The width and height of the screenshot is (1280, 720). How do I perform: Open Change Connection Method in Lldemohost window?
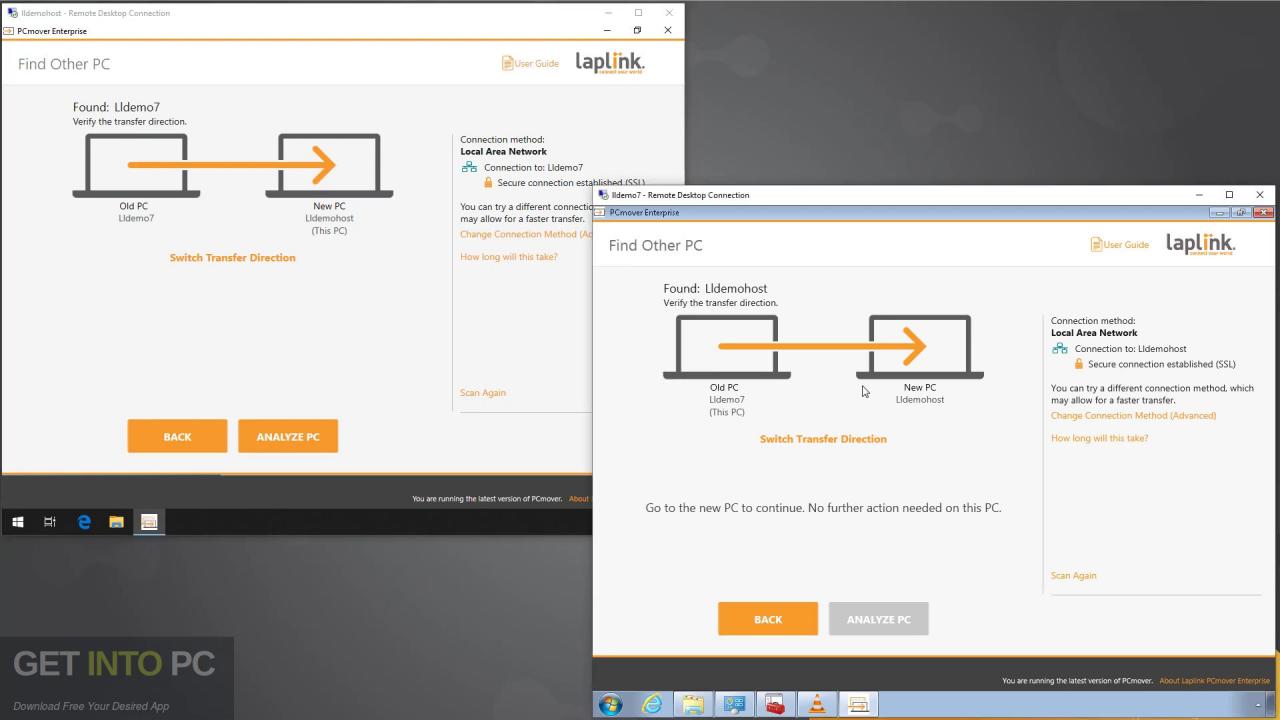pyautogui.click(x=525, y=234)
